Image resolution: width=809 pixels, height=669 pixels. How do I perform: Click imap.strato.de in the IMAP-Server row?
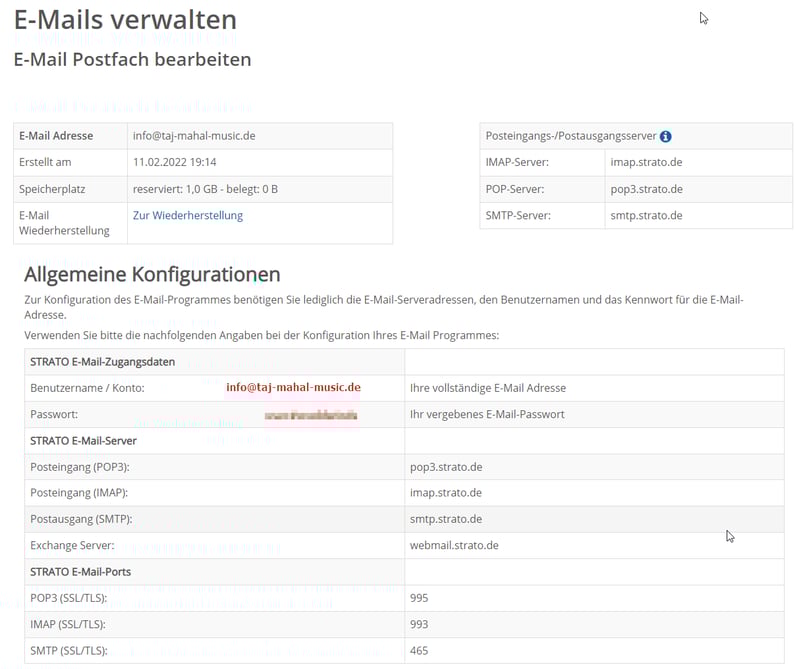point(646,162)
